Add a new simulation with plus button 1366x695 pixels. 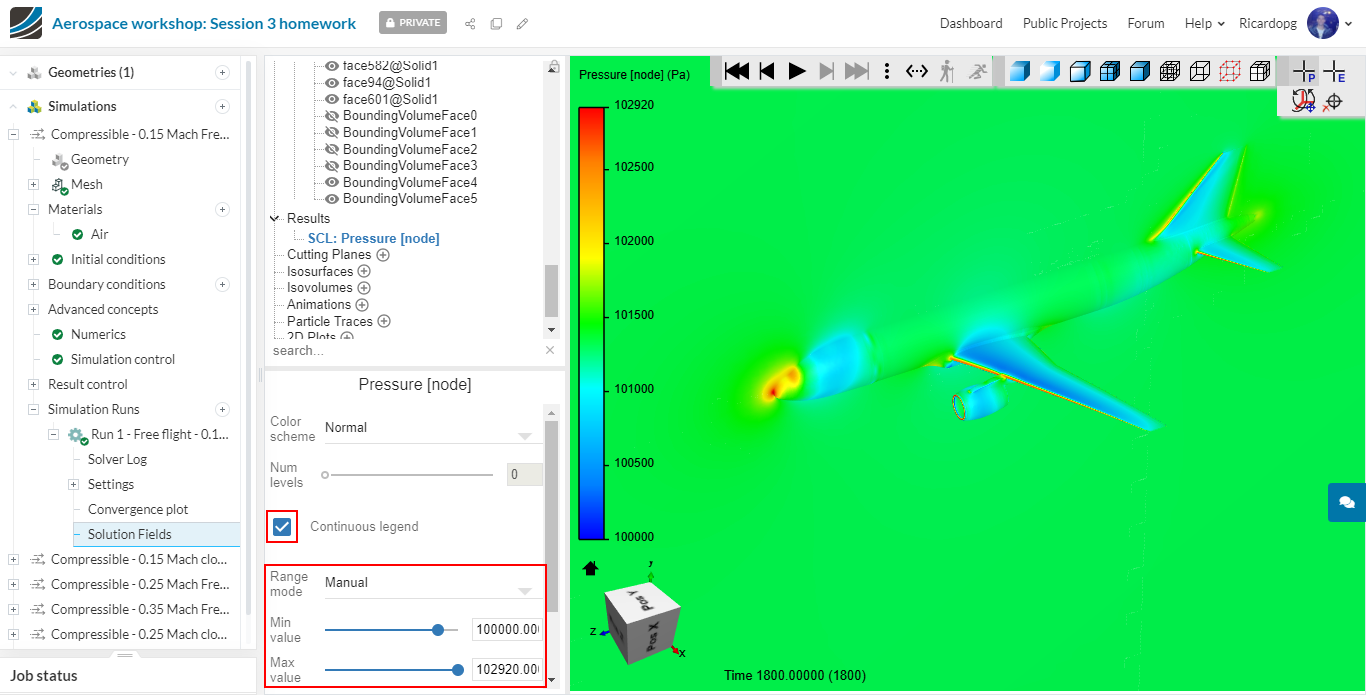tap(222, 106)
